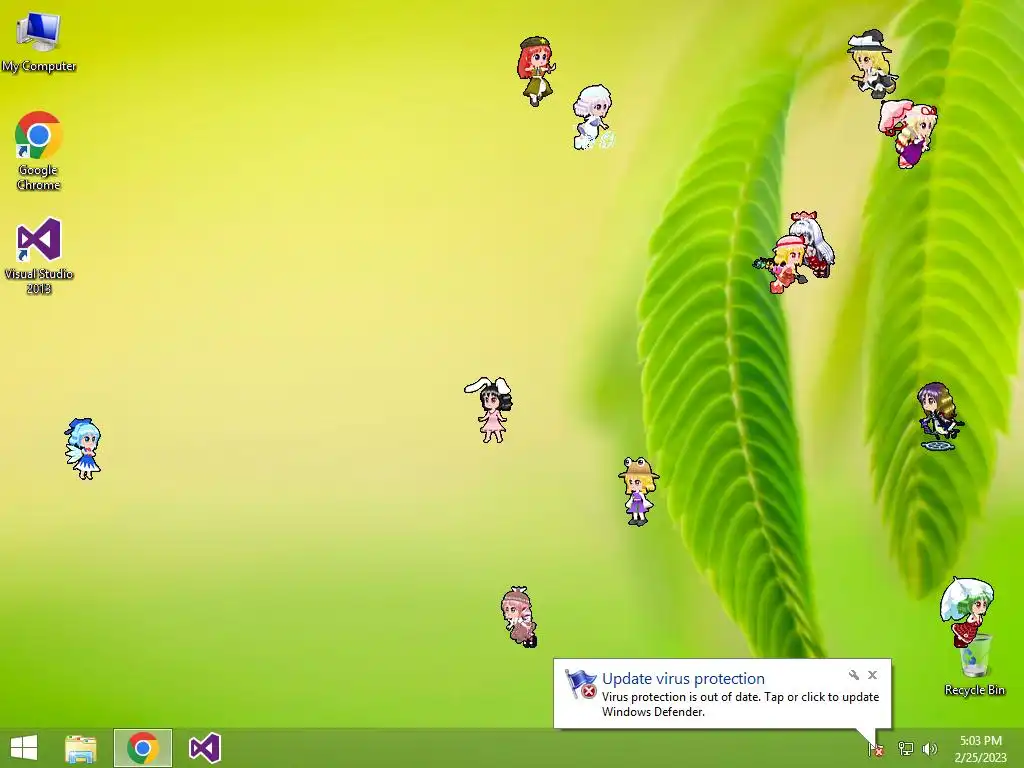Click the bunny-eared girl in pink dress

pyautogui.click(x=489, y=409)
